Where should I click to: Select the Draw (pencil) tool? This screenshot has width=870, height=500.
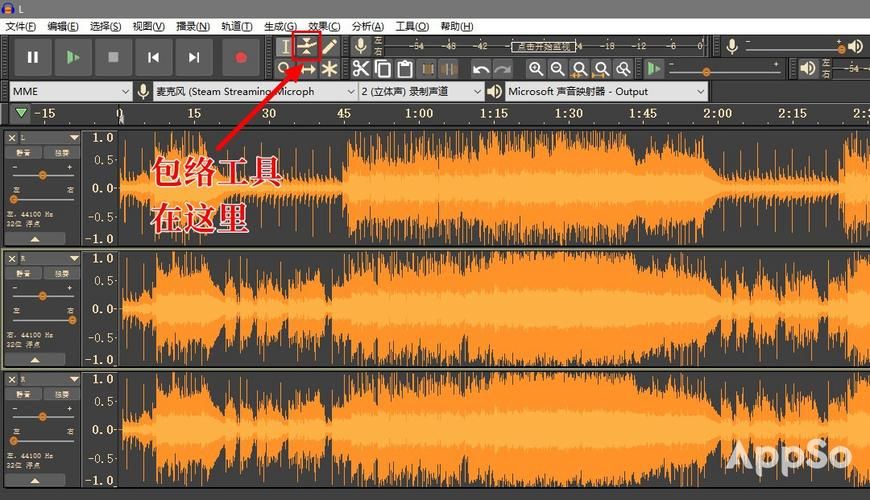point(330,46)
